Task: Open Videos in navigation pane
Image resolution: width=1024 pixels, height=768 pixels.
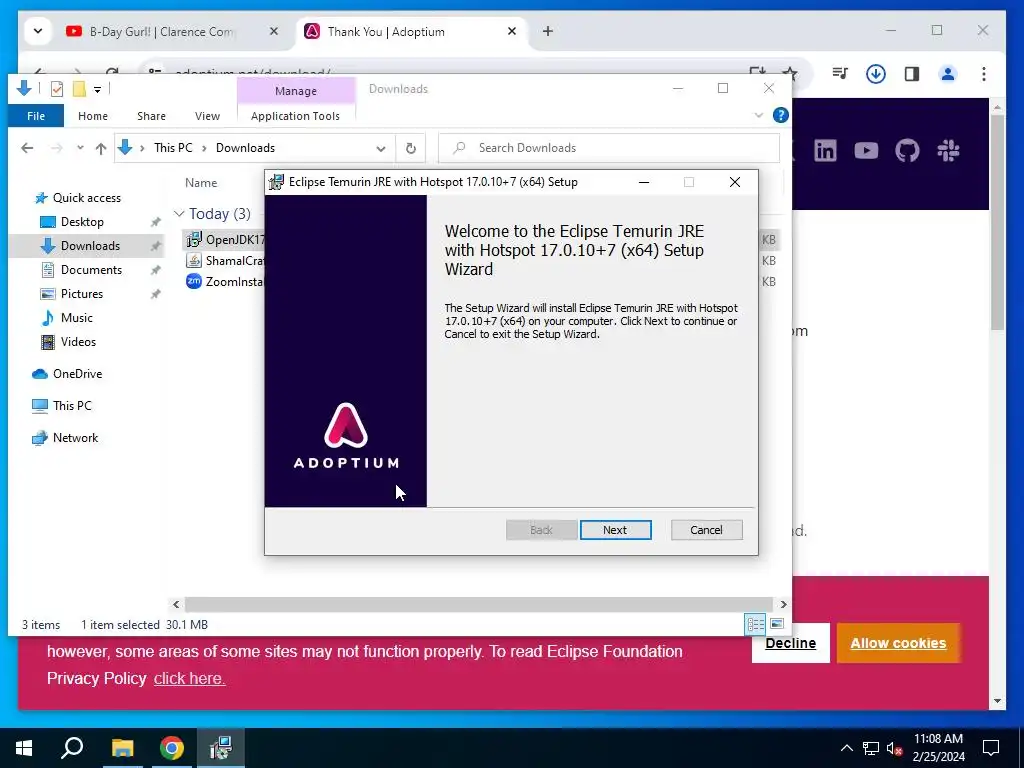Action: 78,342
